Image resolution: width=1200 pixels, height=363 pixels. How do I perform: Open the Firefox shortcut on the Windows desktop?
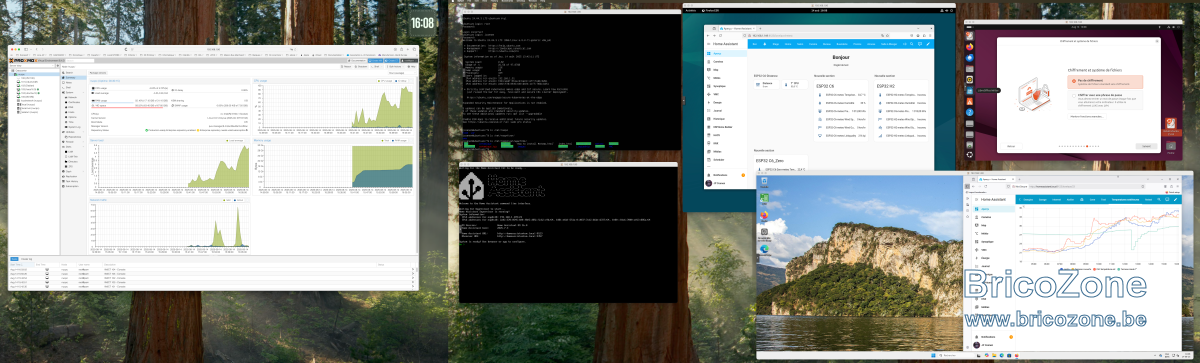764,216
